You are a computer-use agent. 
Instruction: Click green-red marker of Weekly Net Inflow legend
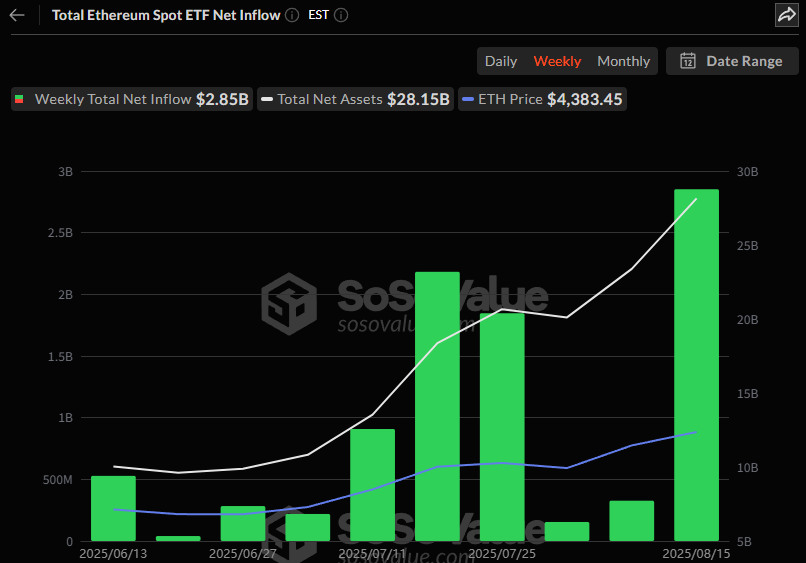tap(19, 100)
